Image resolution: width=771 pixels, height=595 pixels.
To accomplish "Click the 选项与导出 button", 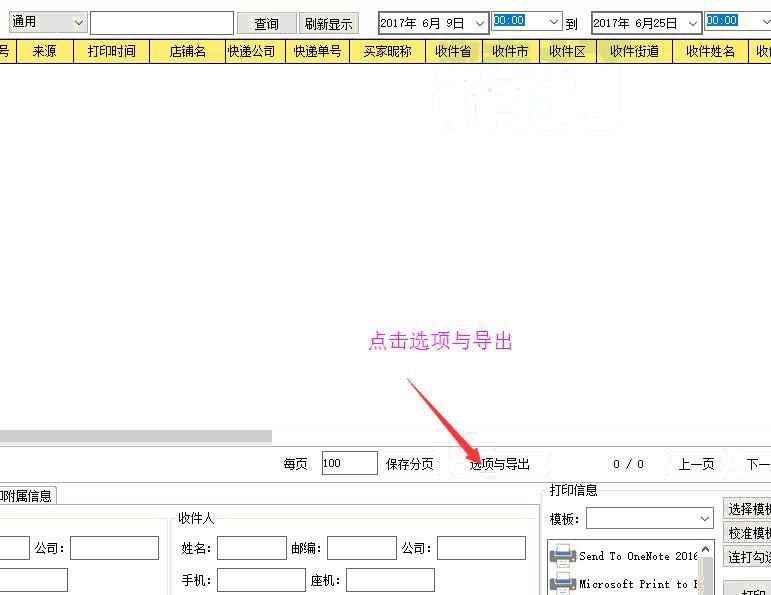I will pos(500,464).
